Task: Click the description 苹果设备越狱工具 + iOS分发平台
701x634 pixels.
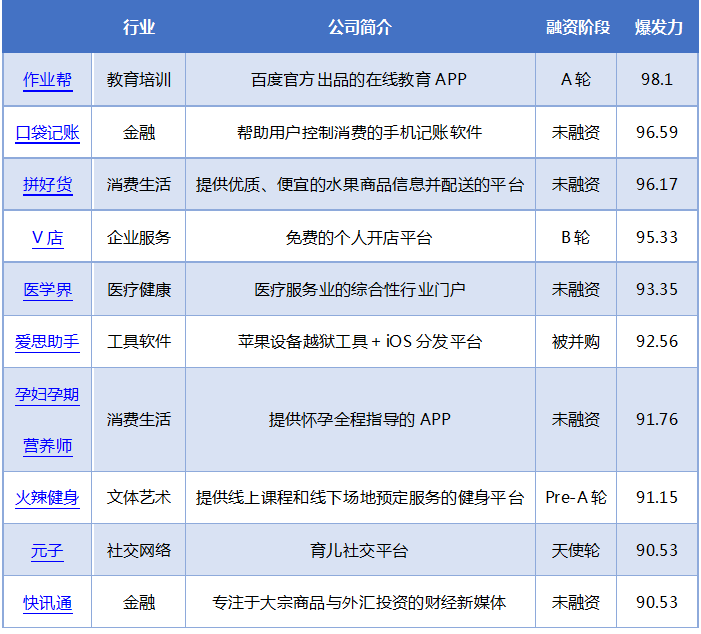Action: [360, 342]
